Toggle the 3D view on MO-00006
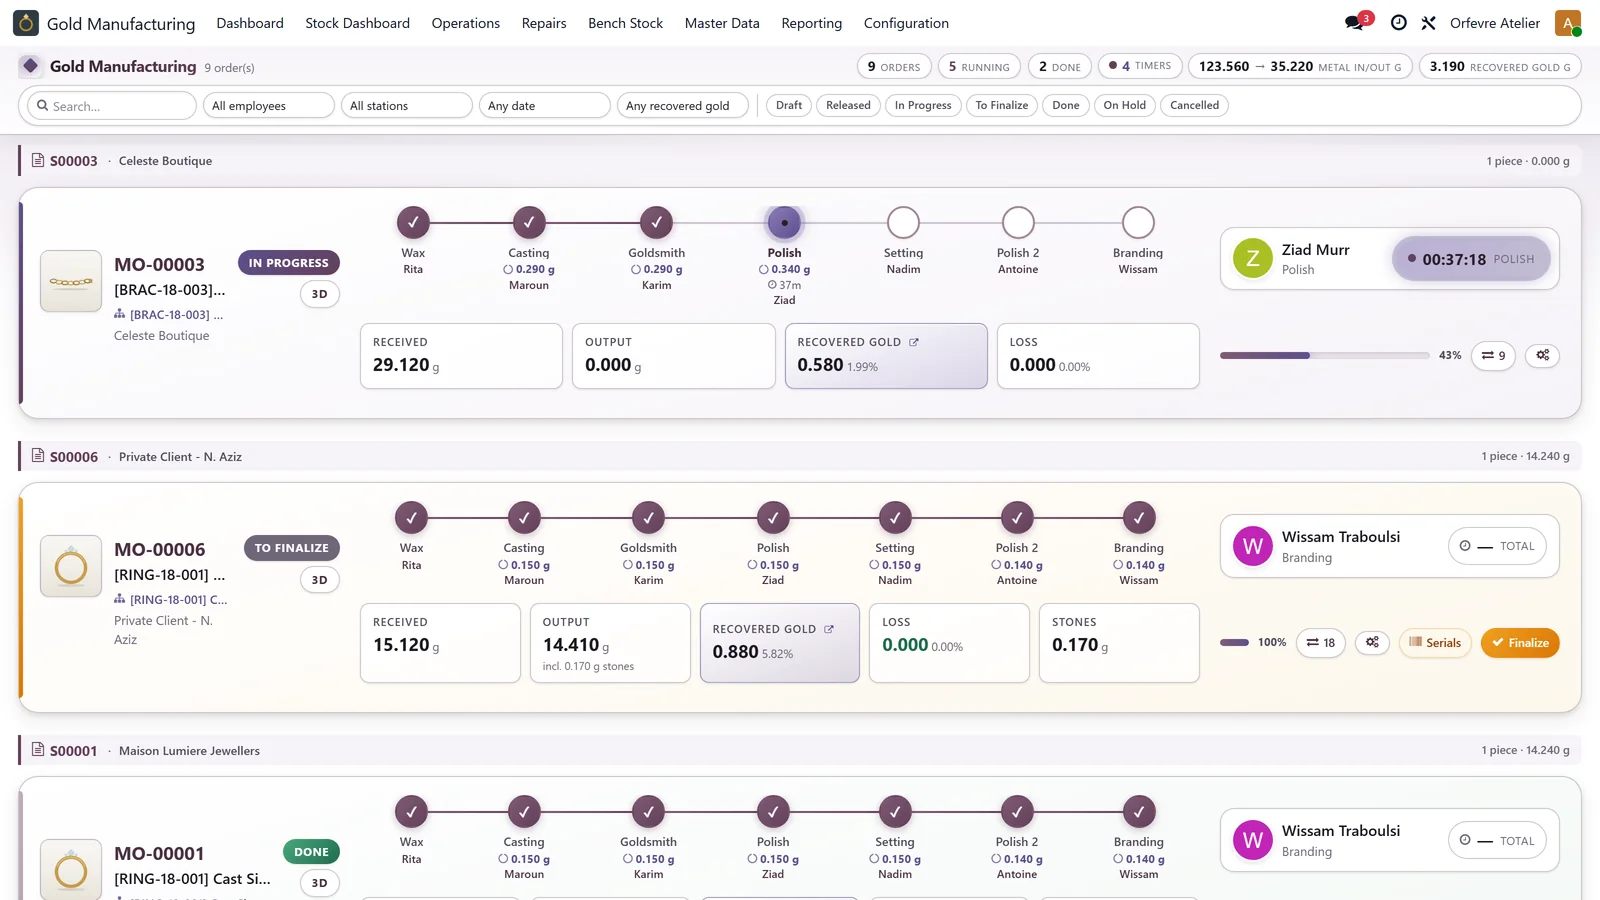Image resolution: width=1600 pixels, height=900 pixels. pos(320,580)
